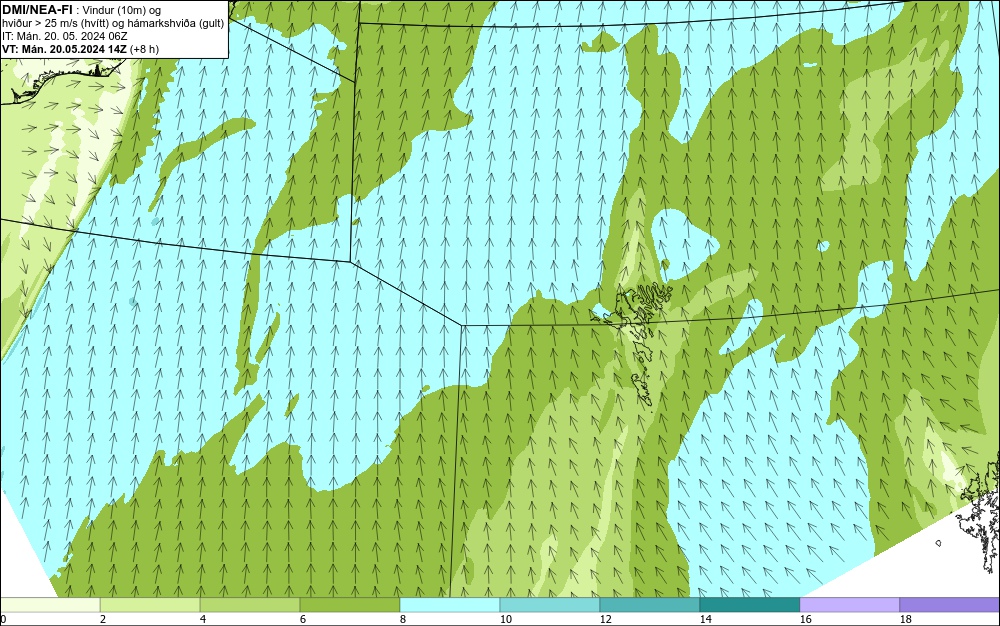Click the legend scale label 10
Screen dimensions: 1000x626
[x=505, y=619]
